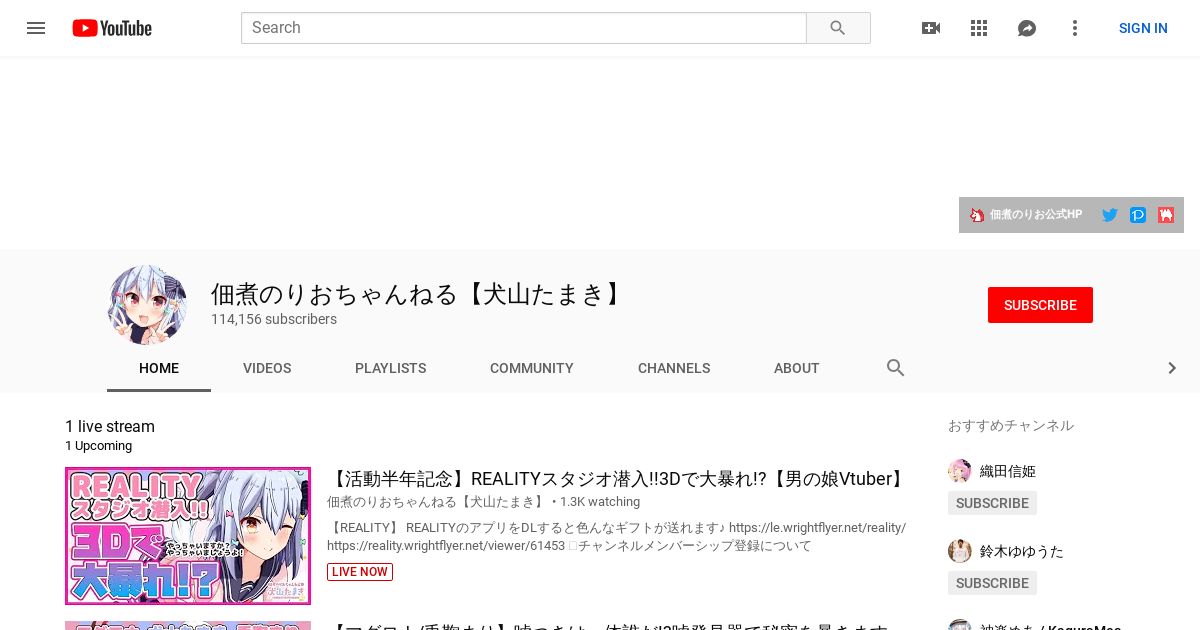The height and width of the screenshot is (630, 1200).
Task: Click the 織田信姫 channel name
Action: click(1008, 471)
